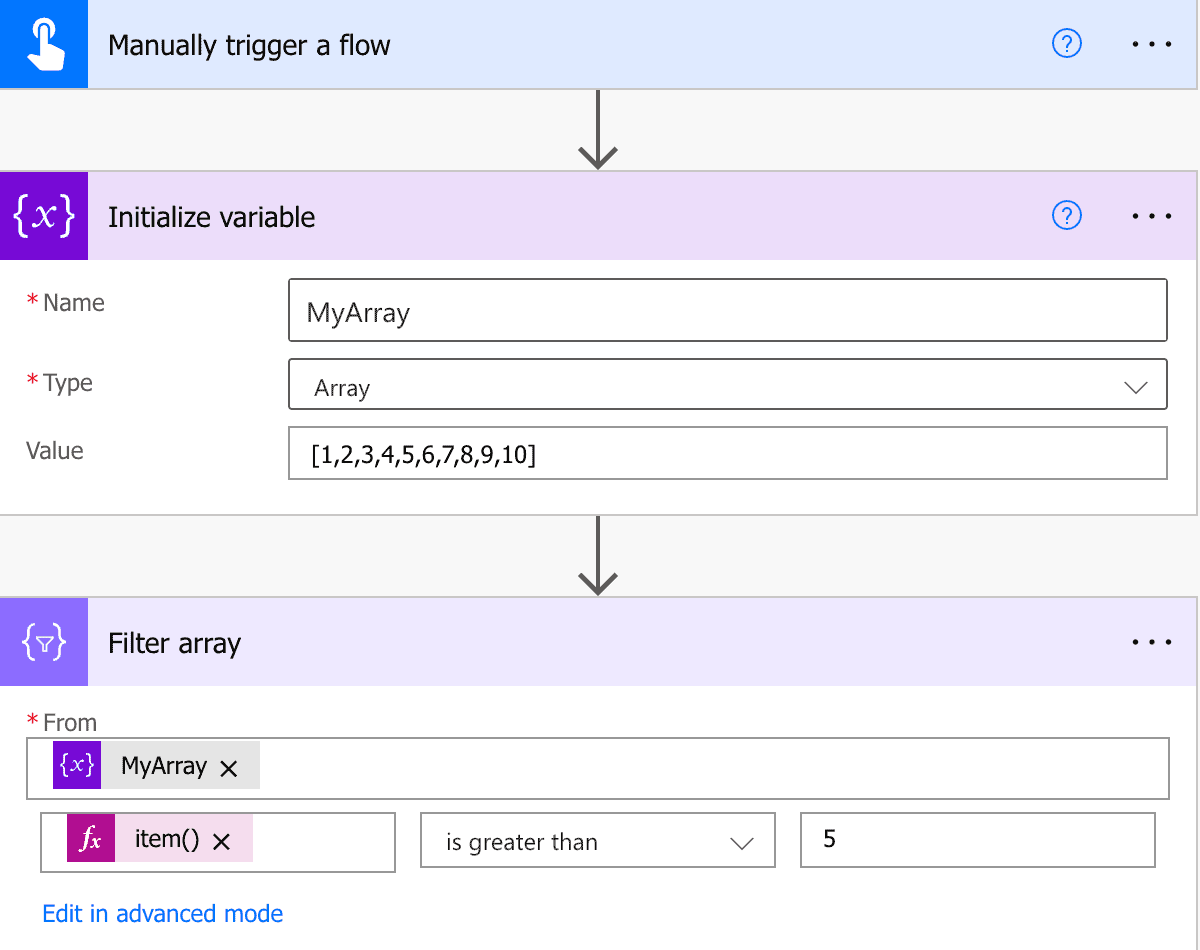Open help for Manually trigger a flow
This screenshot has width=1200, height=950.
tap(1066, 43)
